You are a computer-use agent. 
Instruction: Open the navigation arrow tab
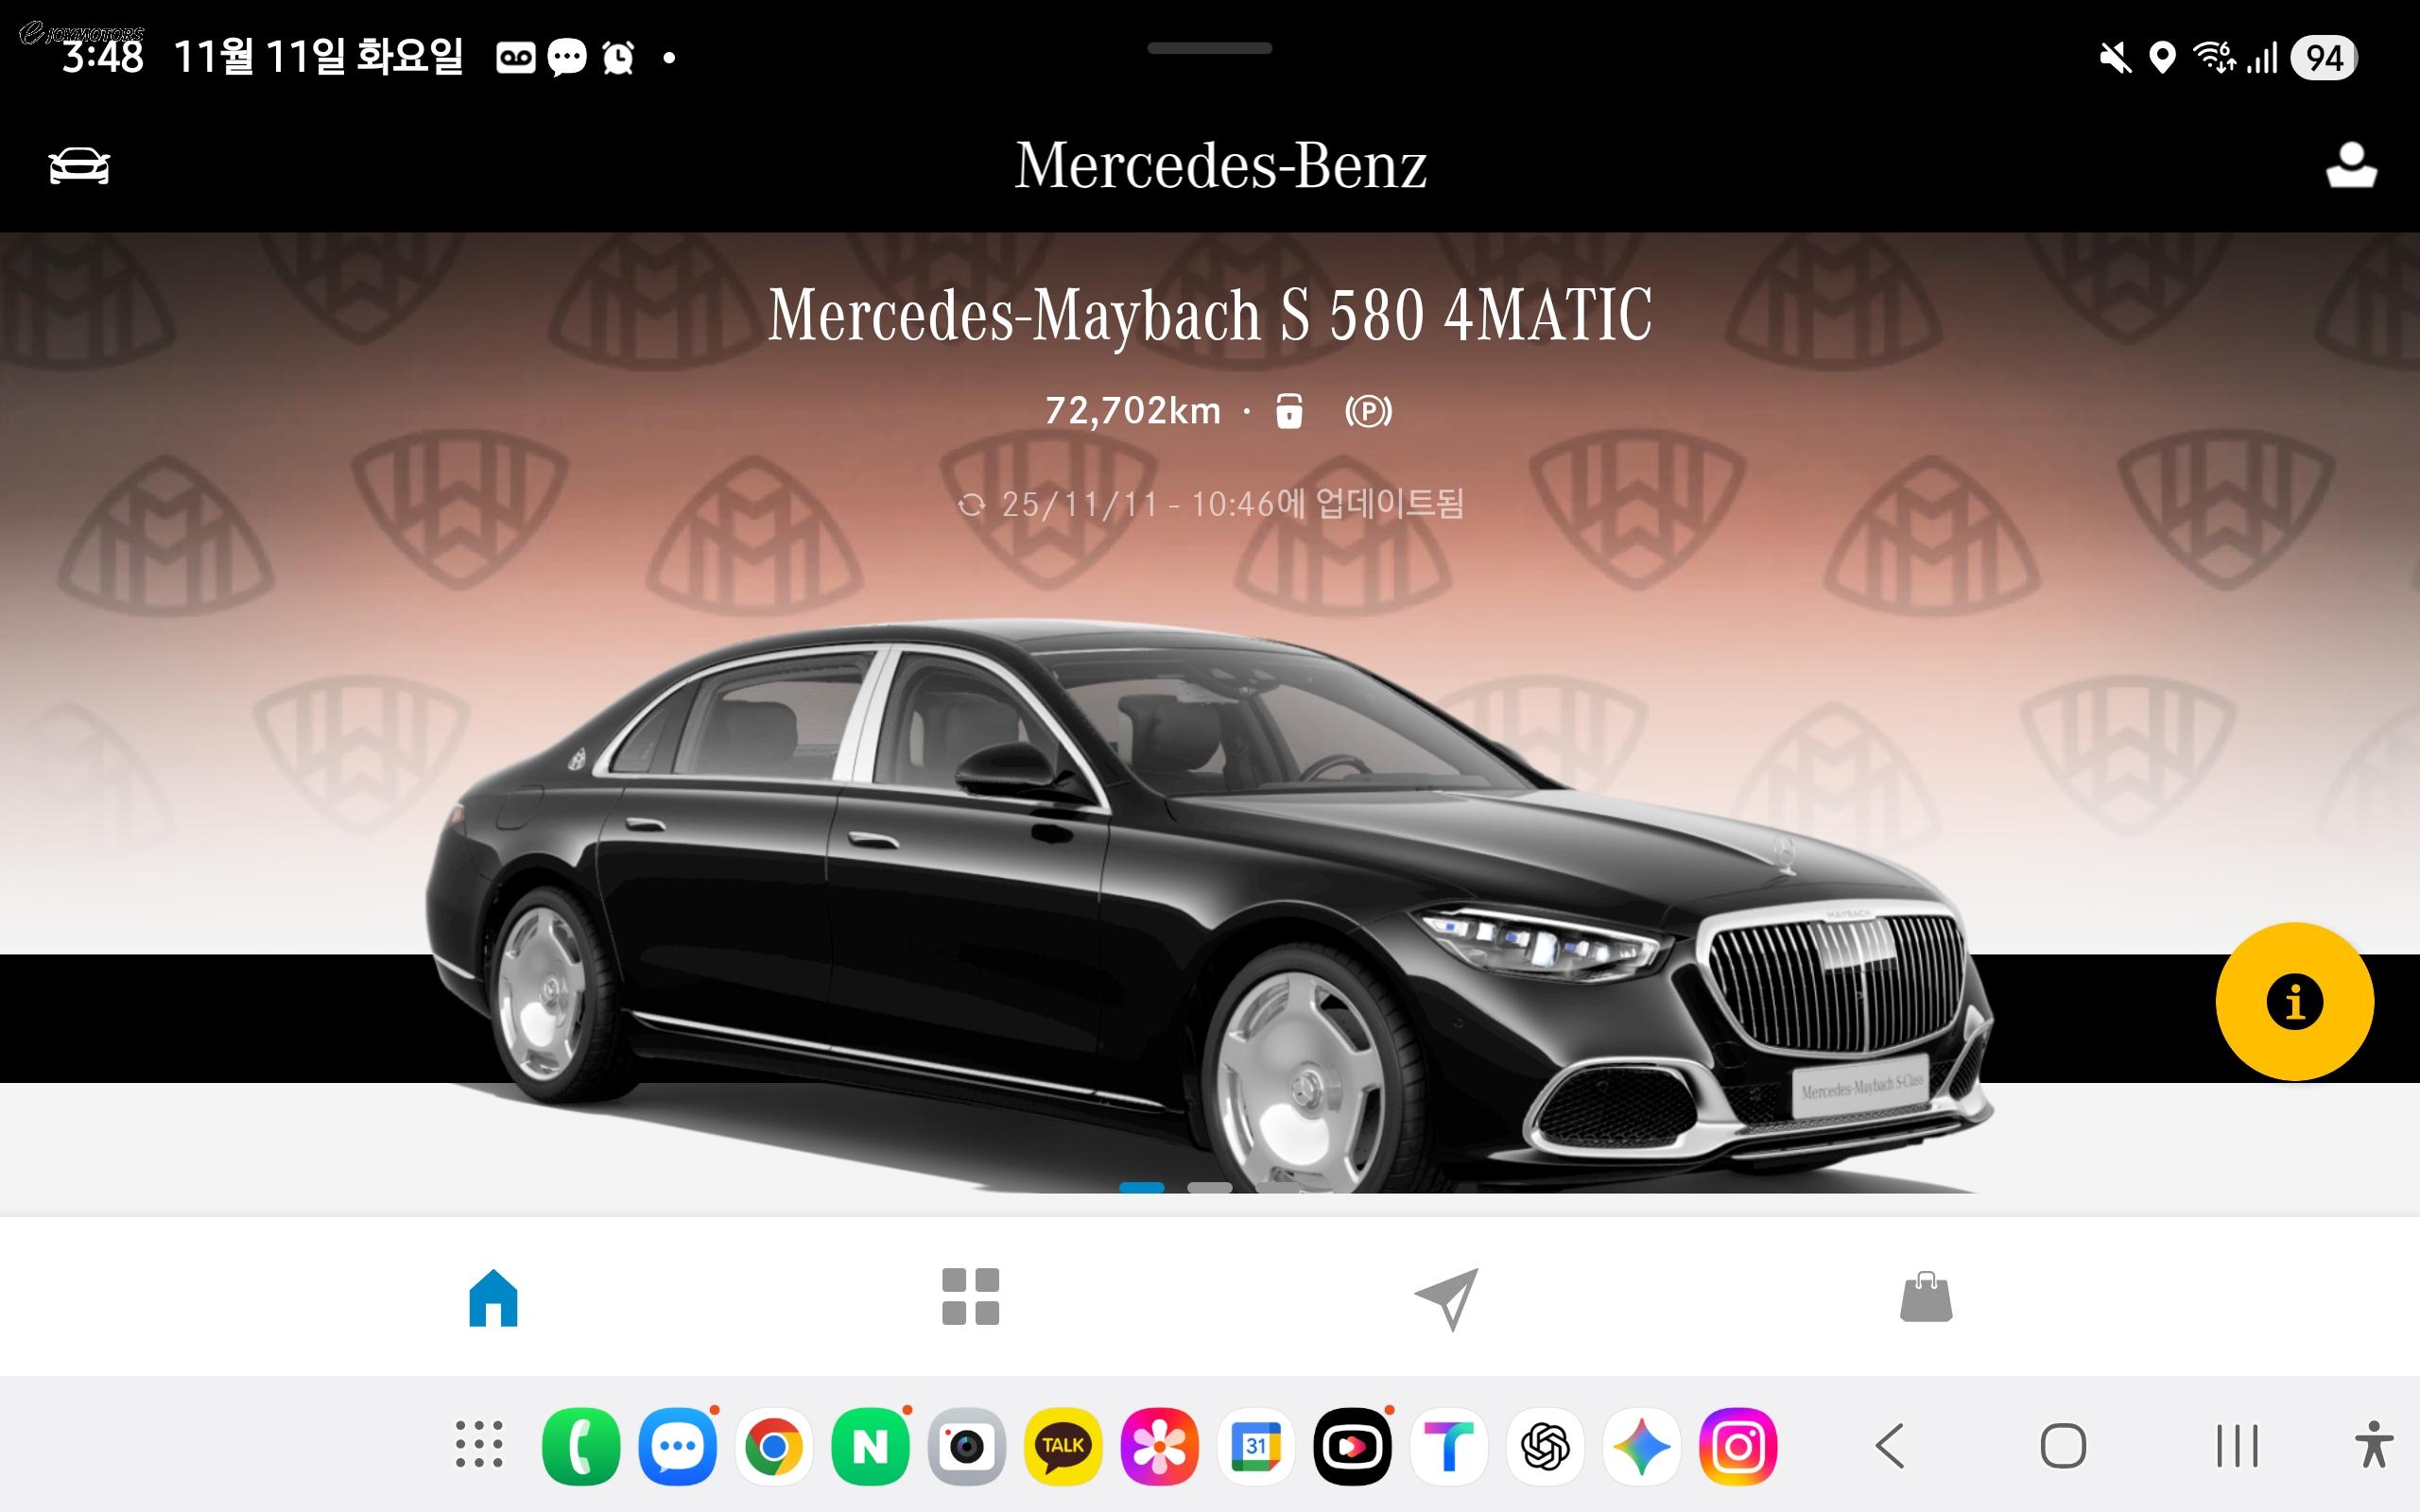click(1446, 1298)
